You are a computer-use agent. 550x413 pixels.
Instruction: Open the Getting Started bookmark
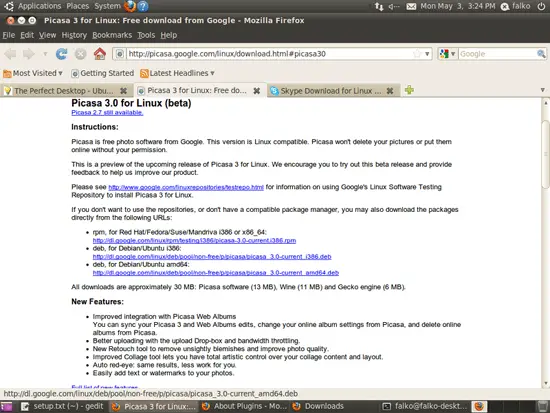[x=103, y=73]
